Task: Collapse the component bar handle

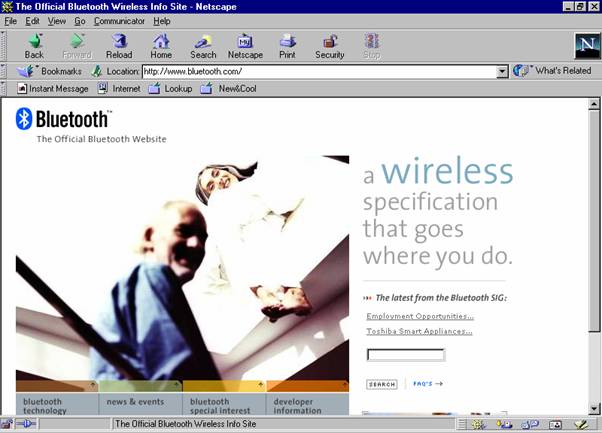Action: 462,424
